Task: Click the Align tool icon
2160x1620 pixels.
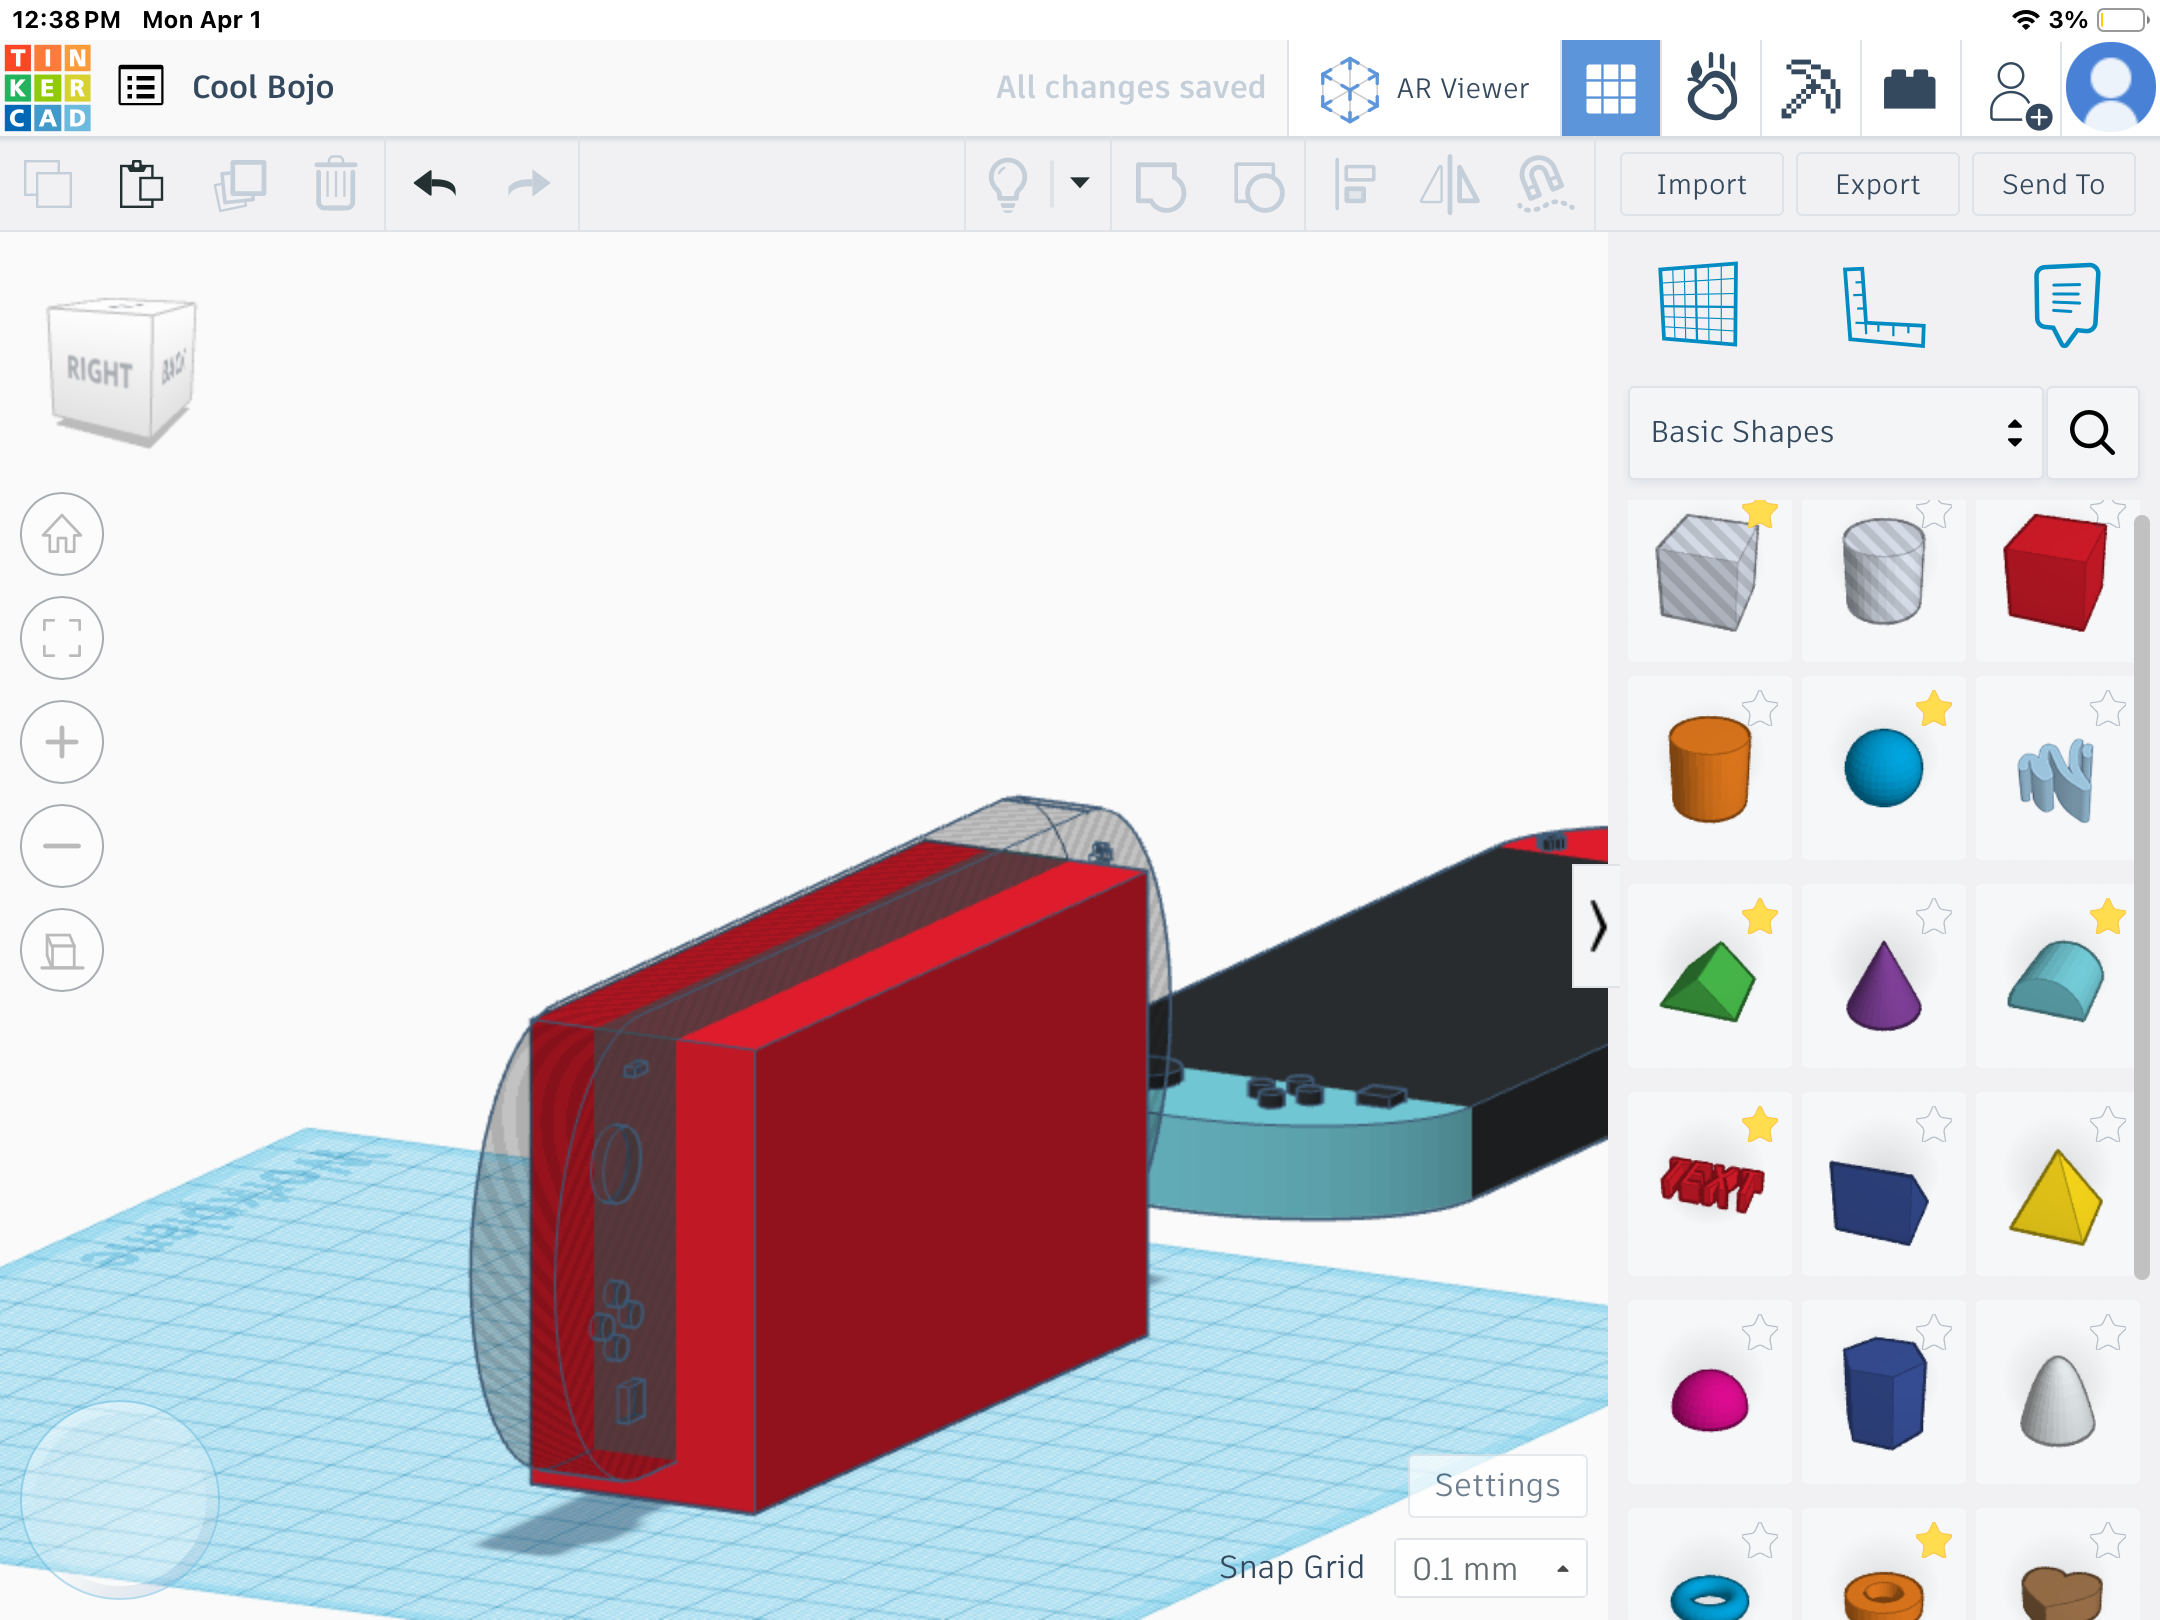Action: click(1355, 184)
